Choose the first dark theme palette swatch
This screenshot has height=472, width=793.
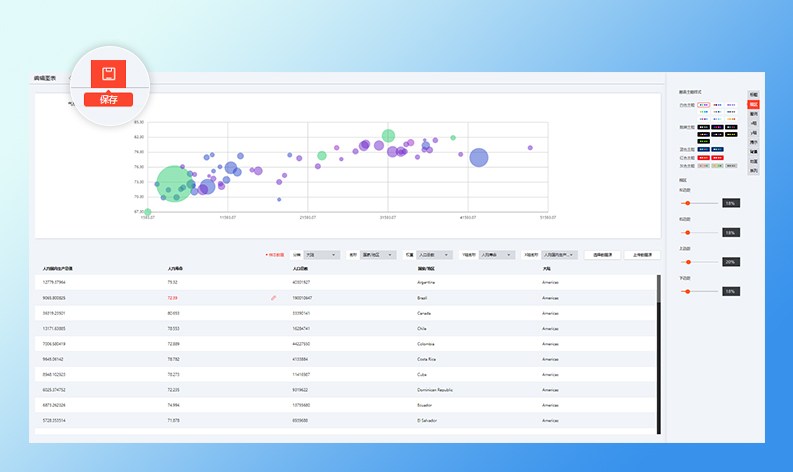pos(703,127)
